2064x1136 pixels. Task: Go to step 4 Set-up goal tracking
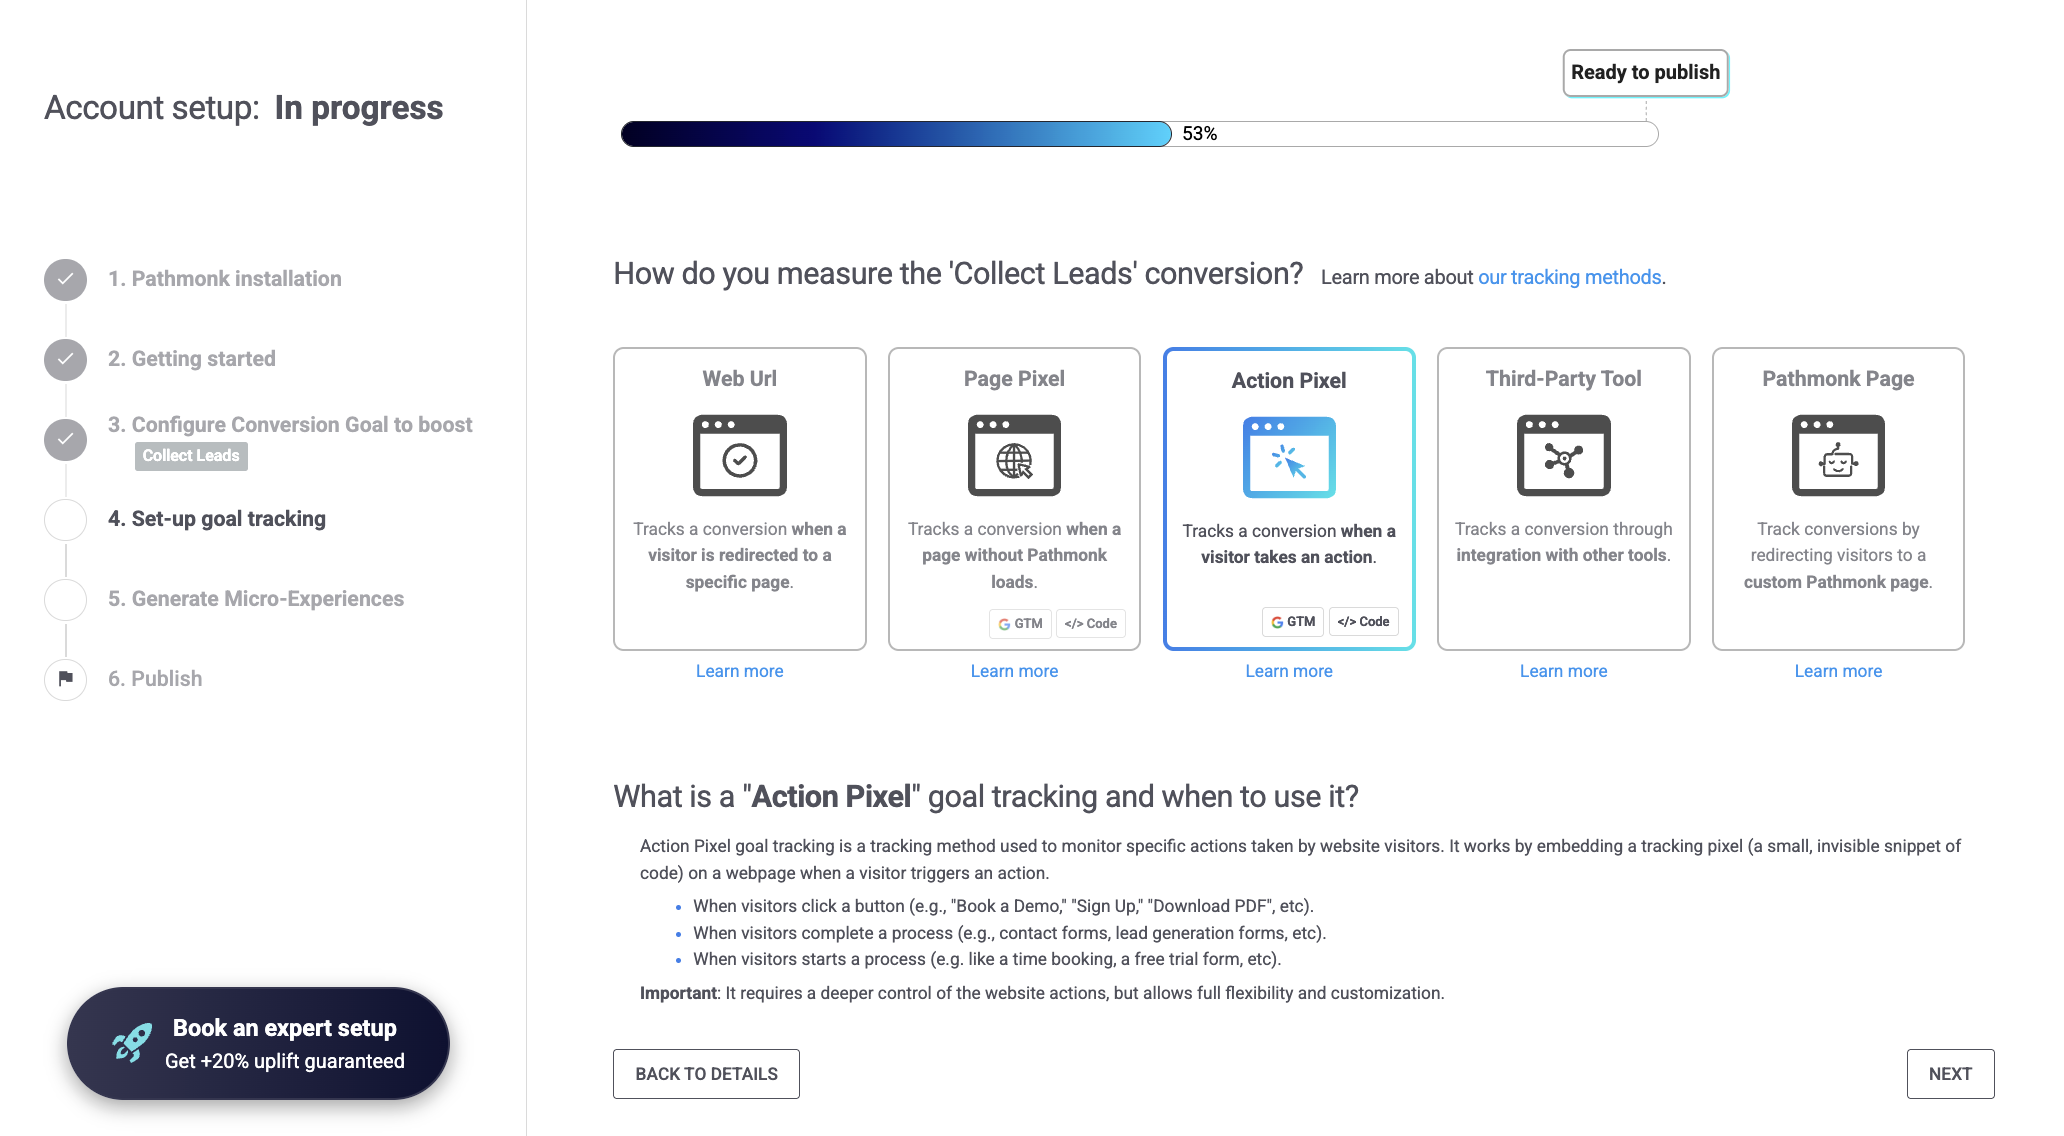pyautogui.click(x=217, y=519)
